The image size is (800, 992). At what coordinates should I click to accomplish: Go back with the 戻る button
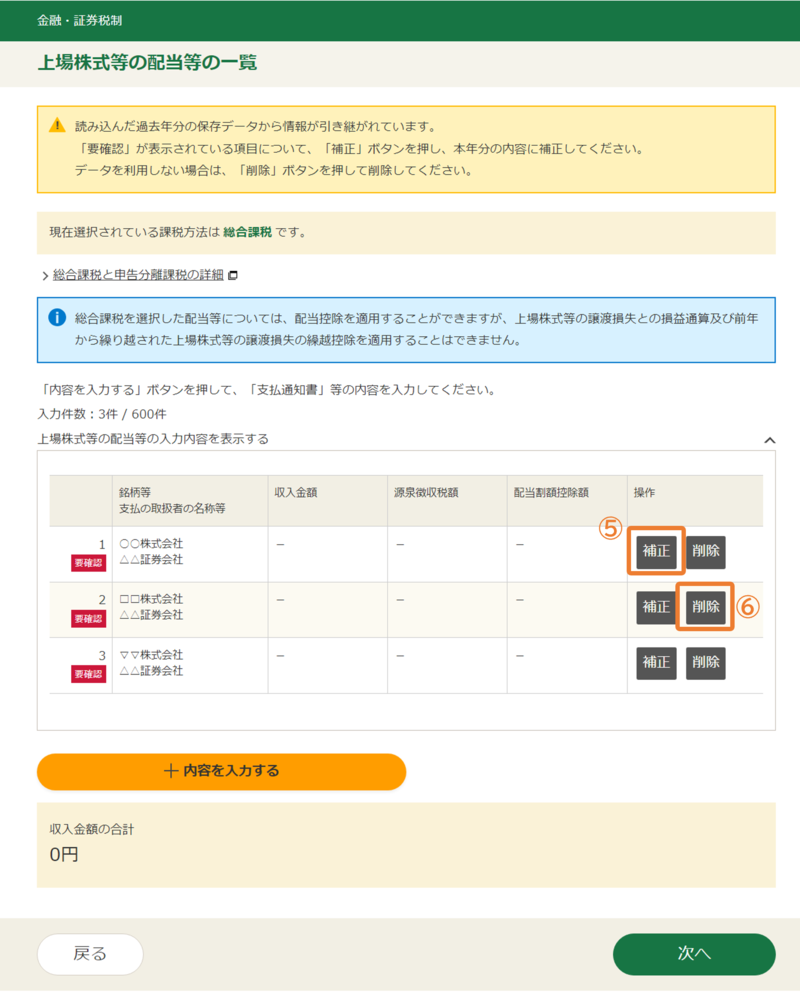point(90,954)
